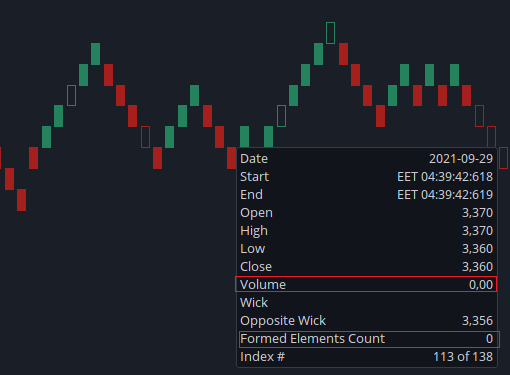Click the empty Wick row
The image size is (510, 375).
point(367,303)
